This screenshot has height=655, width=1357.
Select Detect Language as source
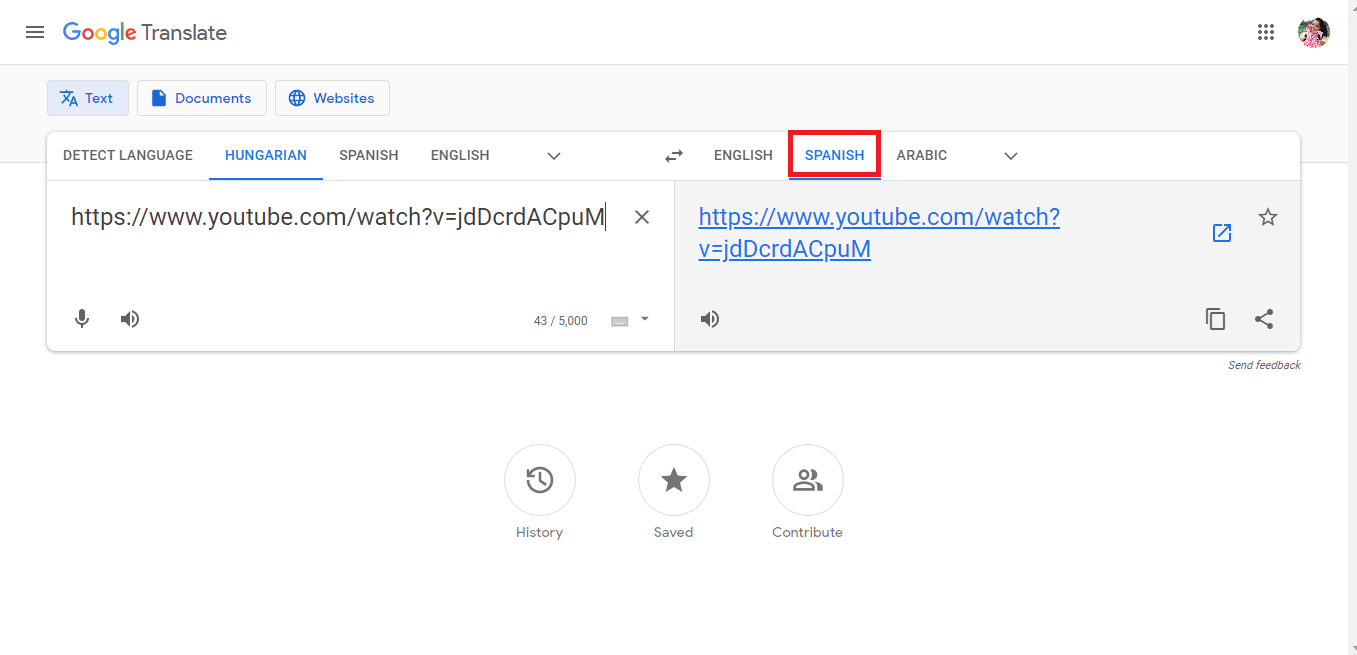point(128,156)
